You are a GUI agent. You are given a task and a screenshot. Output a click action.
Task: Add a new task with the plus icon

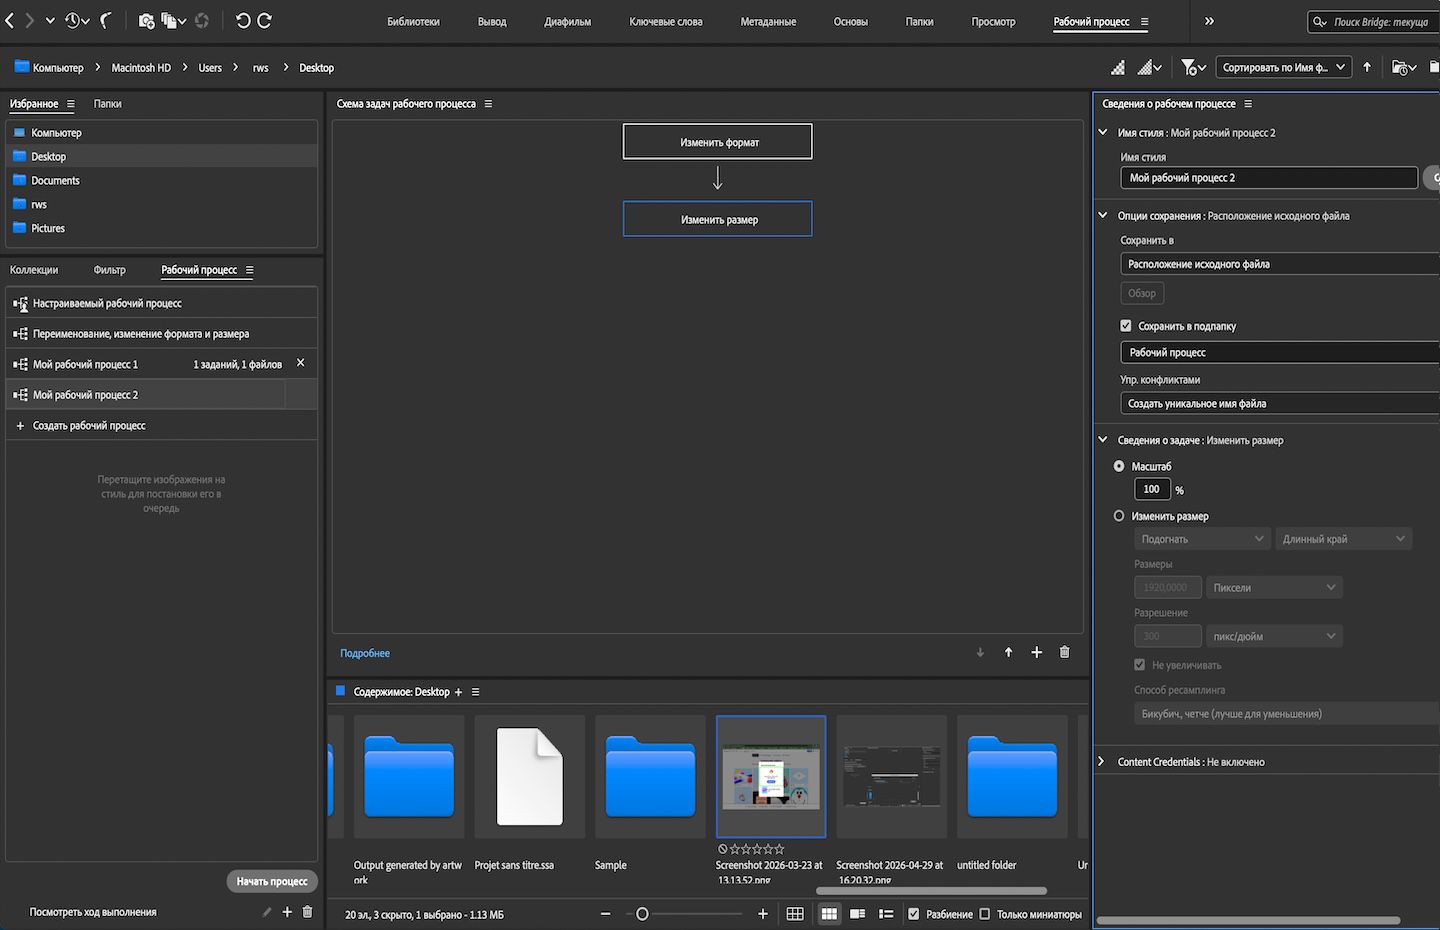(x=1036, y=652)
